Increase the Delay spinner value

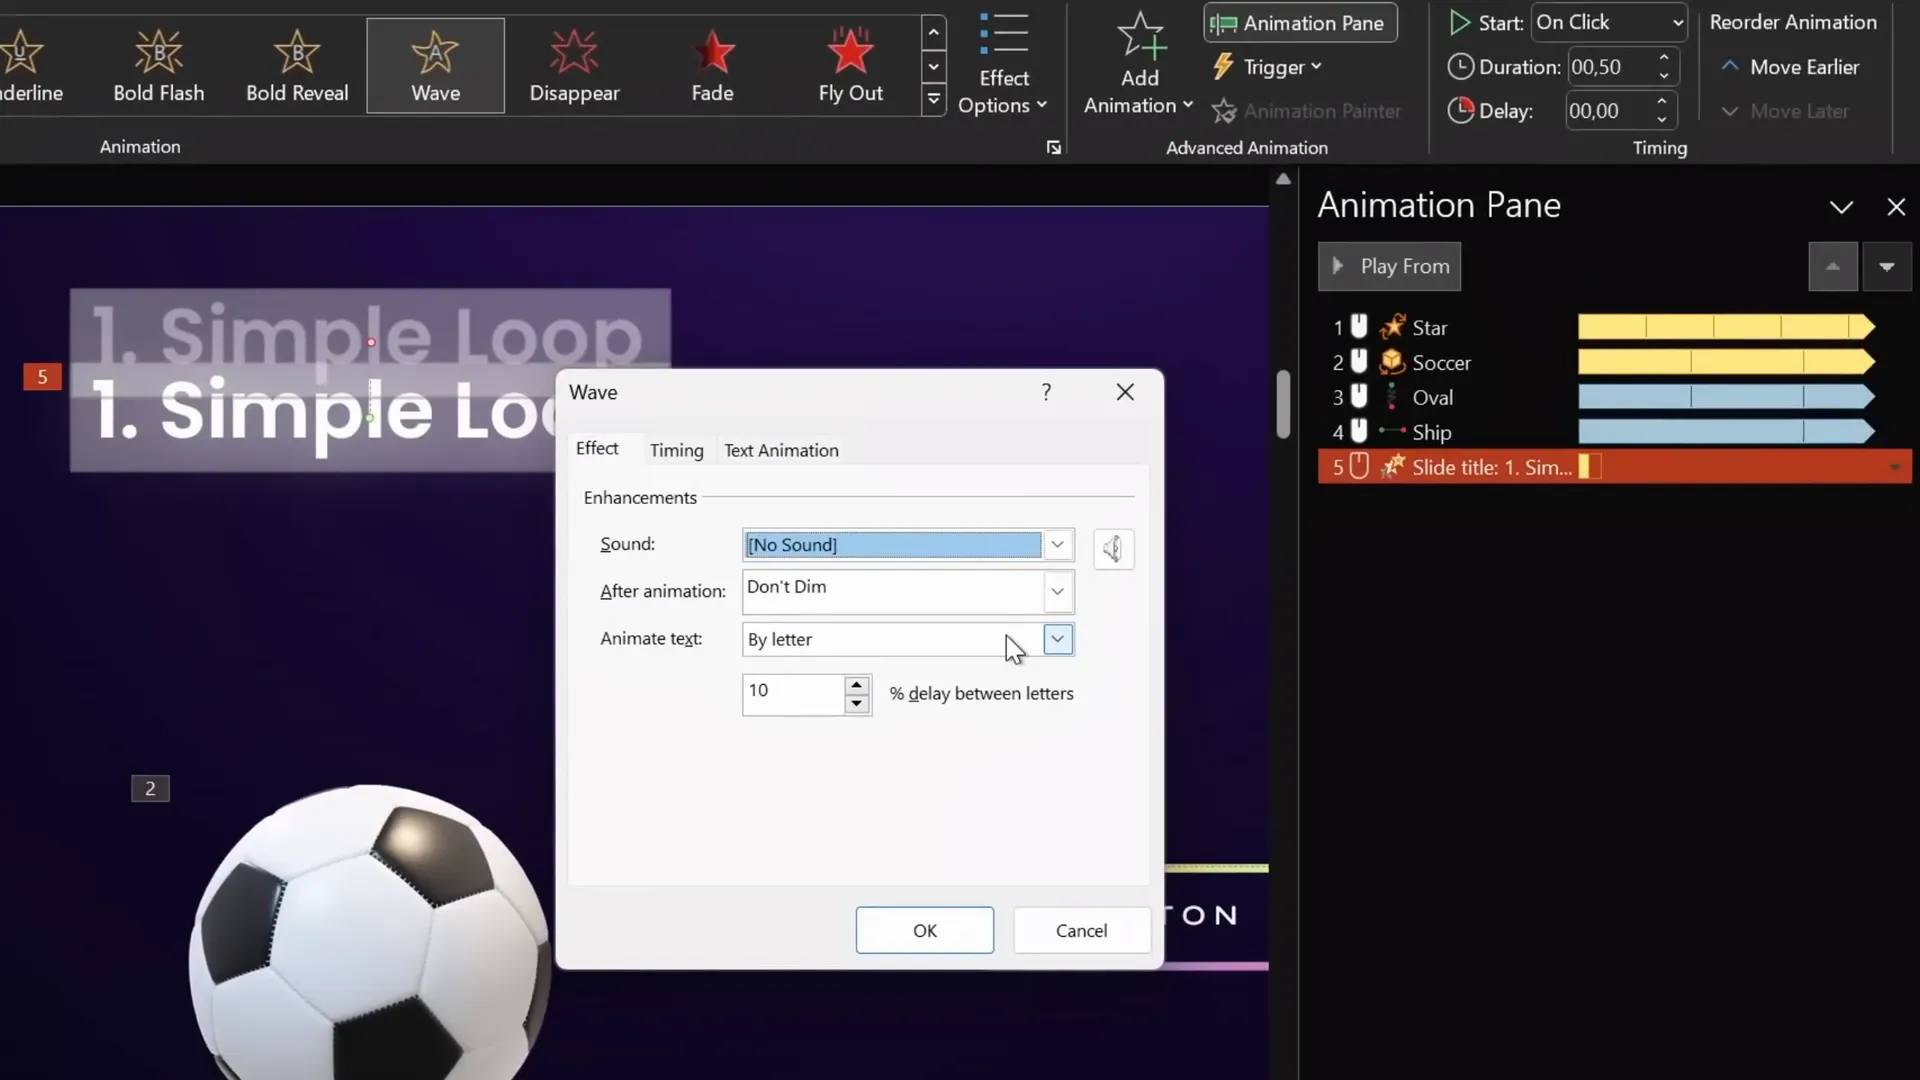(1662, 102)
